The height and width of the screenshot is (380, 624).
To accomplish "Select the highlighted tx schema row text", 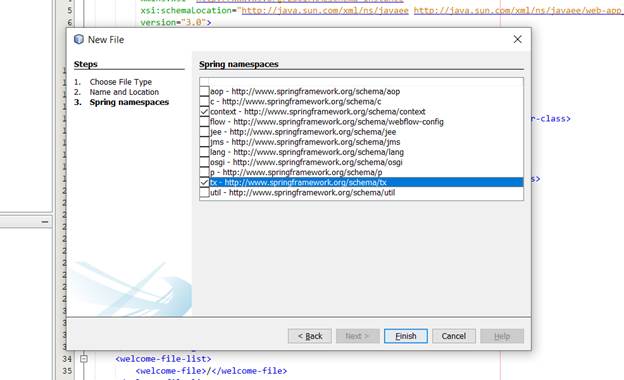I will (298, 182).
